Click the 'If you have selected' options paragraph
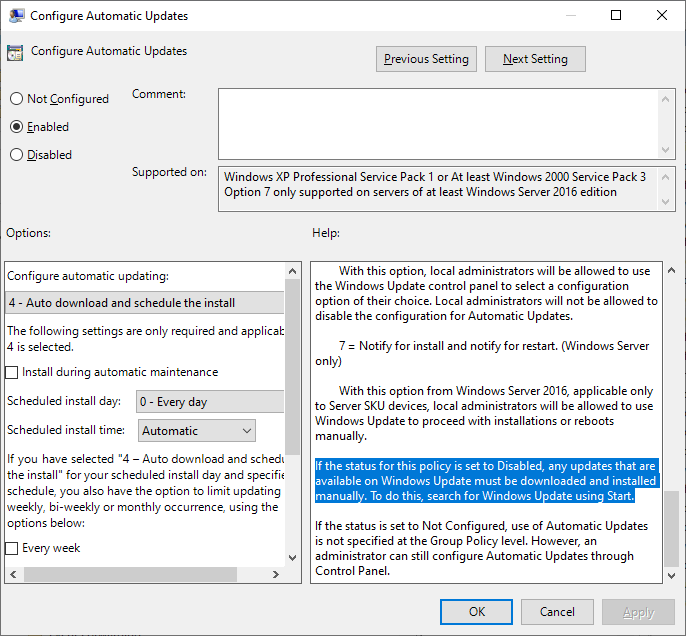This screenshot has width=686, height=636. (x=145, y=491)
